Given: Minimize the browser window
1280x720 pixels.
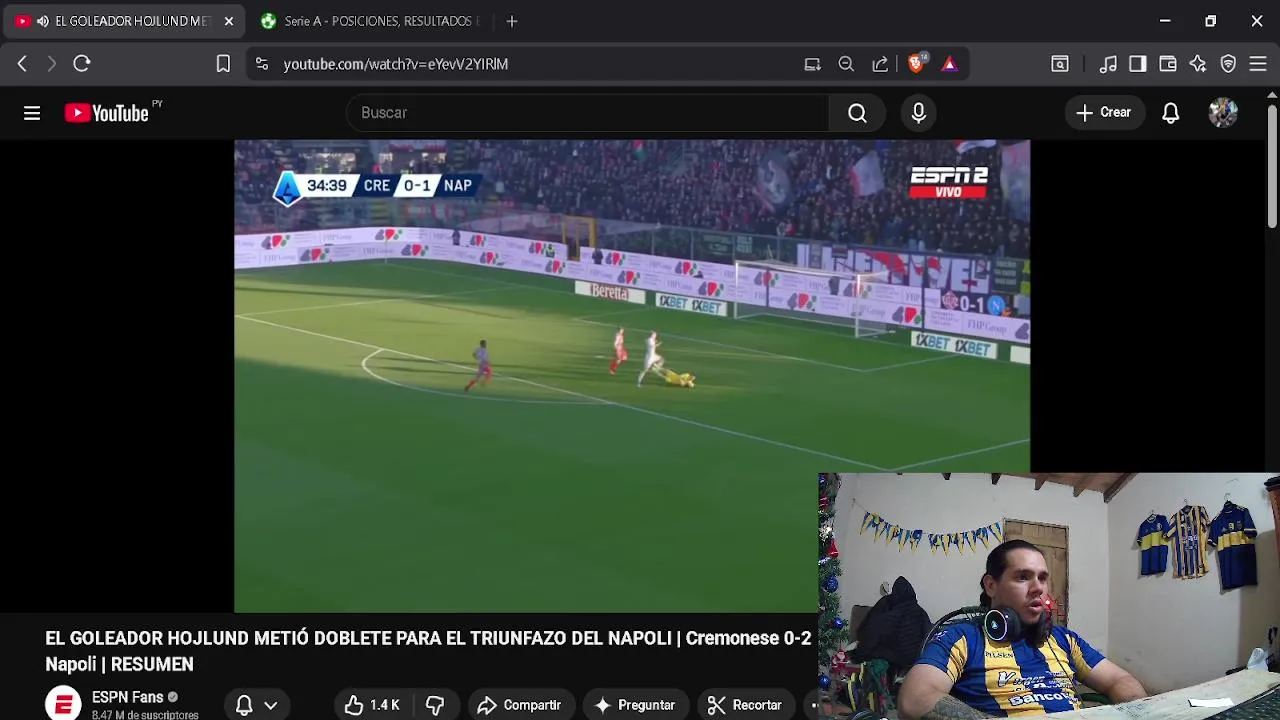Looking at the screenshot, I should click(x=1165, y=21).
